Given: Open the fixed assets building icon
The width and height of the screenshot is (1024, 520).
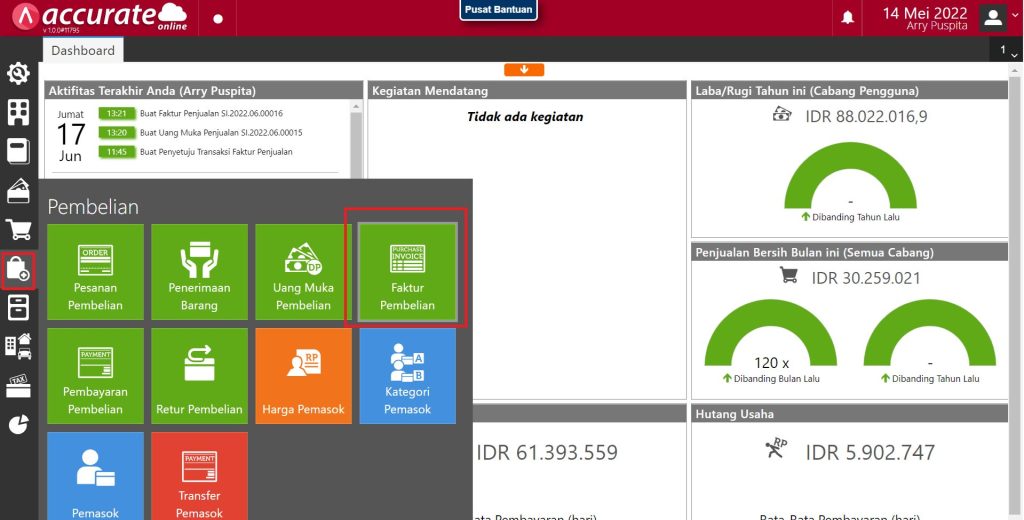Looking at the screenshot, I should pos(18,346).
